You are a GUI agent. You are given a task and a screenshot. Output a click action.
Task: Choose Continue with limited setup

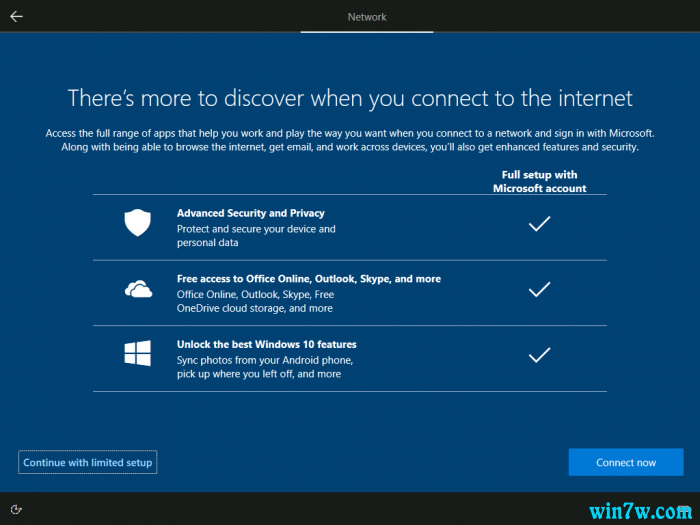(88, 462)
